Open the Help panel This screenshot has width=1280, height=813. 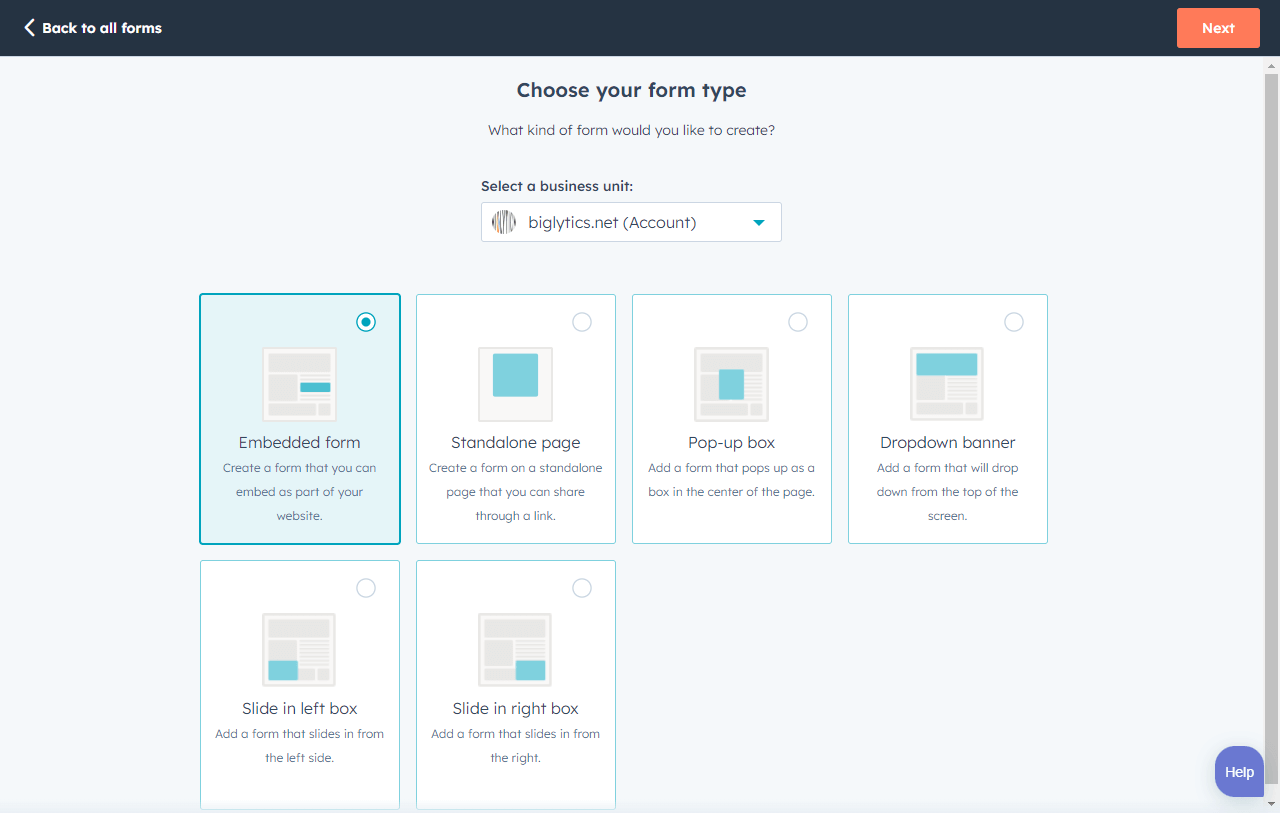point(1239,771)
